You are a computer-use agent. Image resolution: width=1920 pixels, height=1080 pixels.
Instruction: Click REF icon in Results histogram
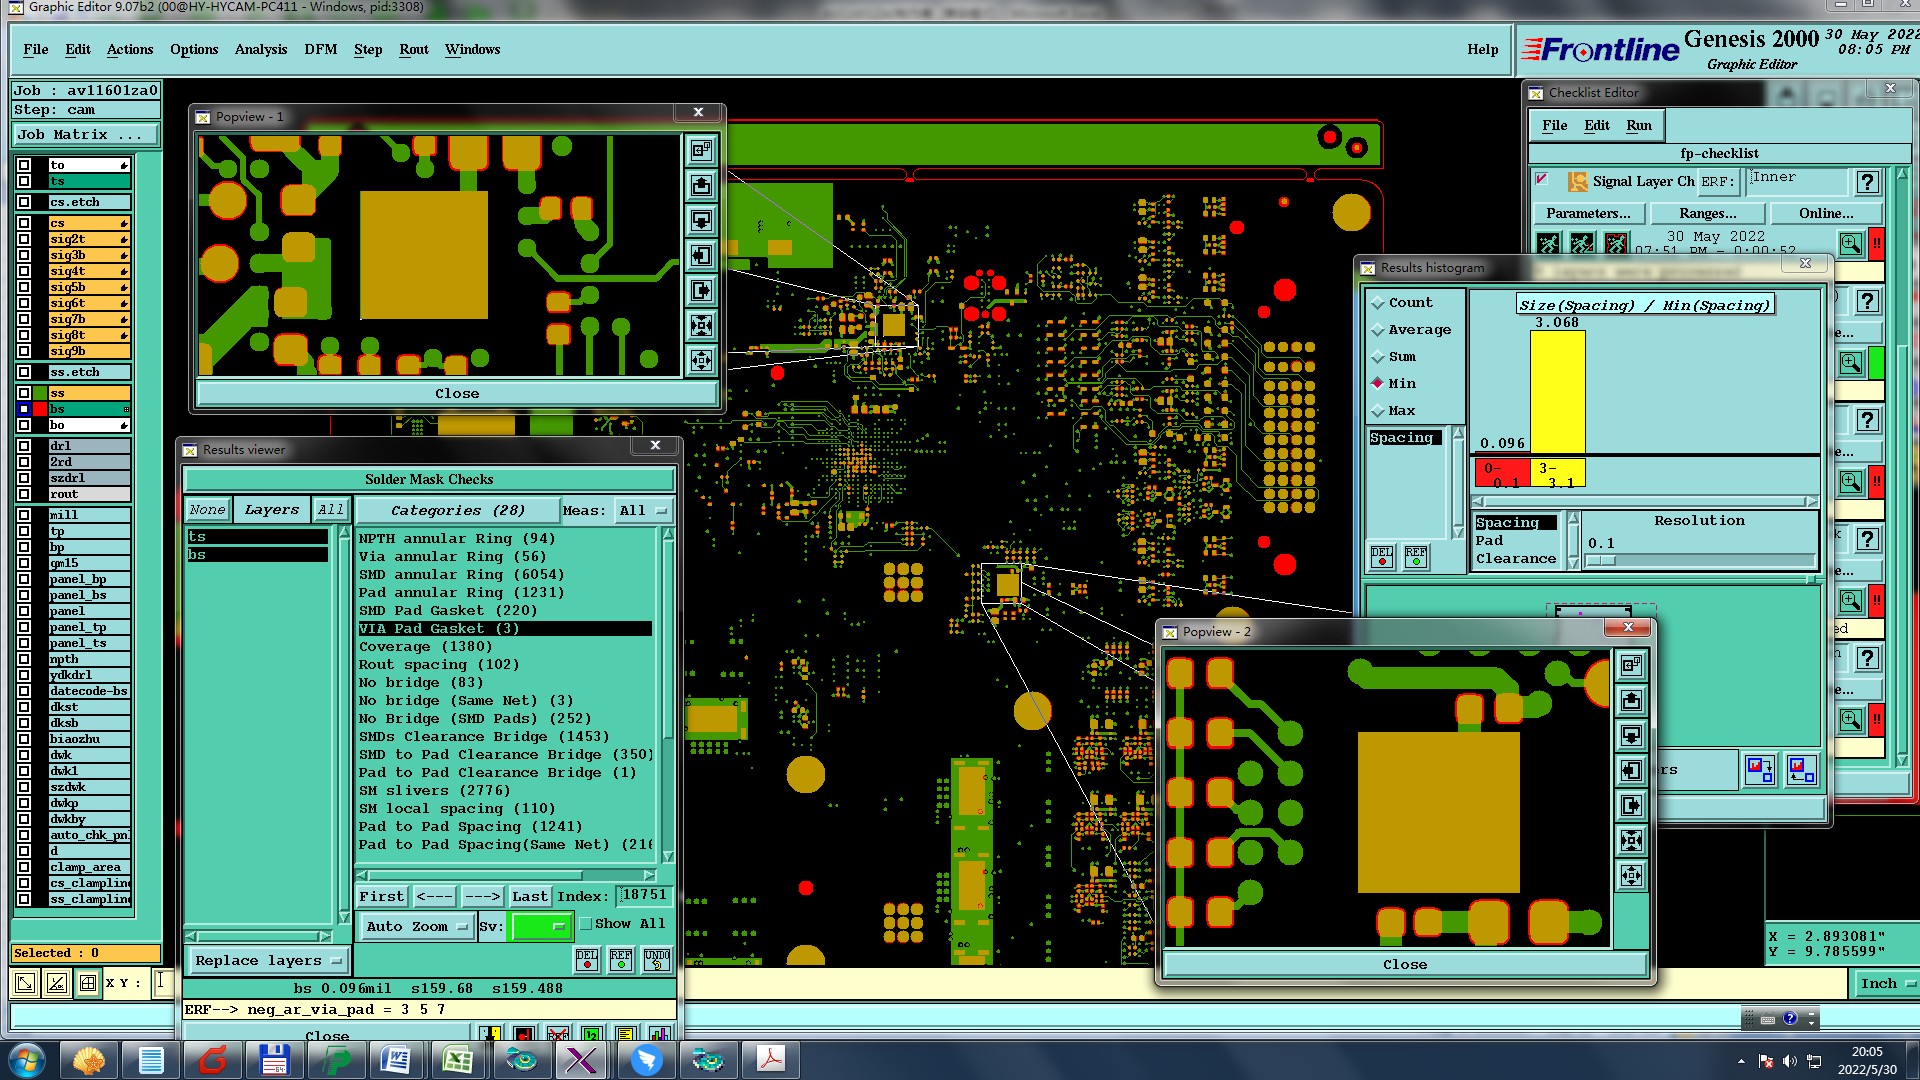1416,557
